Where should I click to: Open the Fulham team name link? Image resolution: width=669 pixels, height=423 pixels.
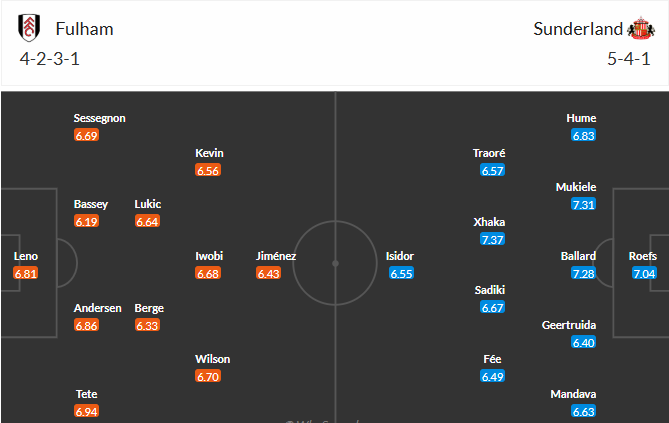(84, 29)
